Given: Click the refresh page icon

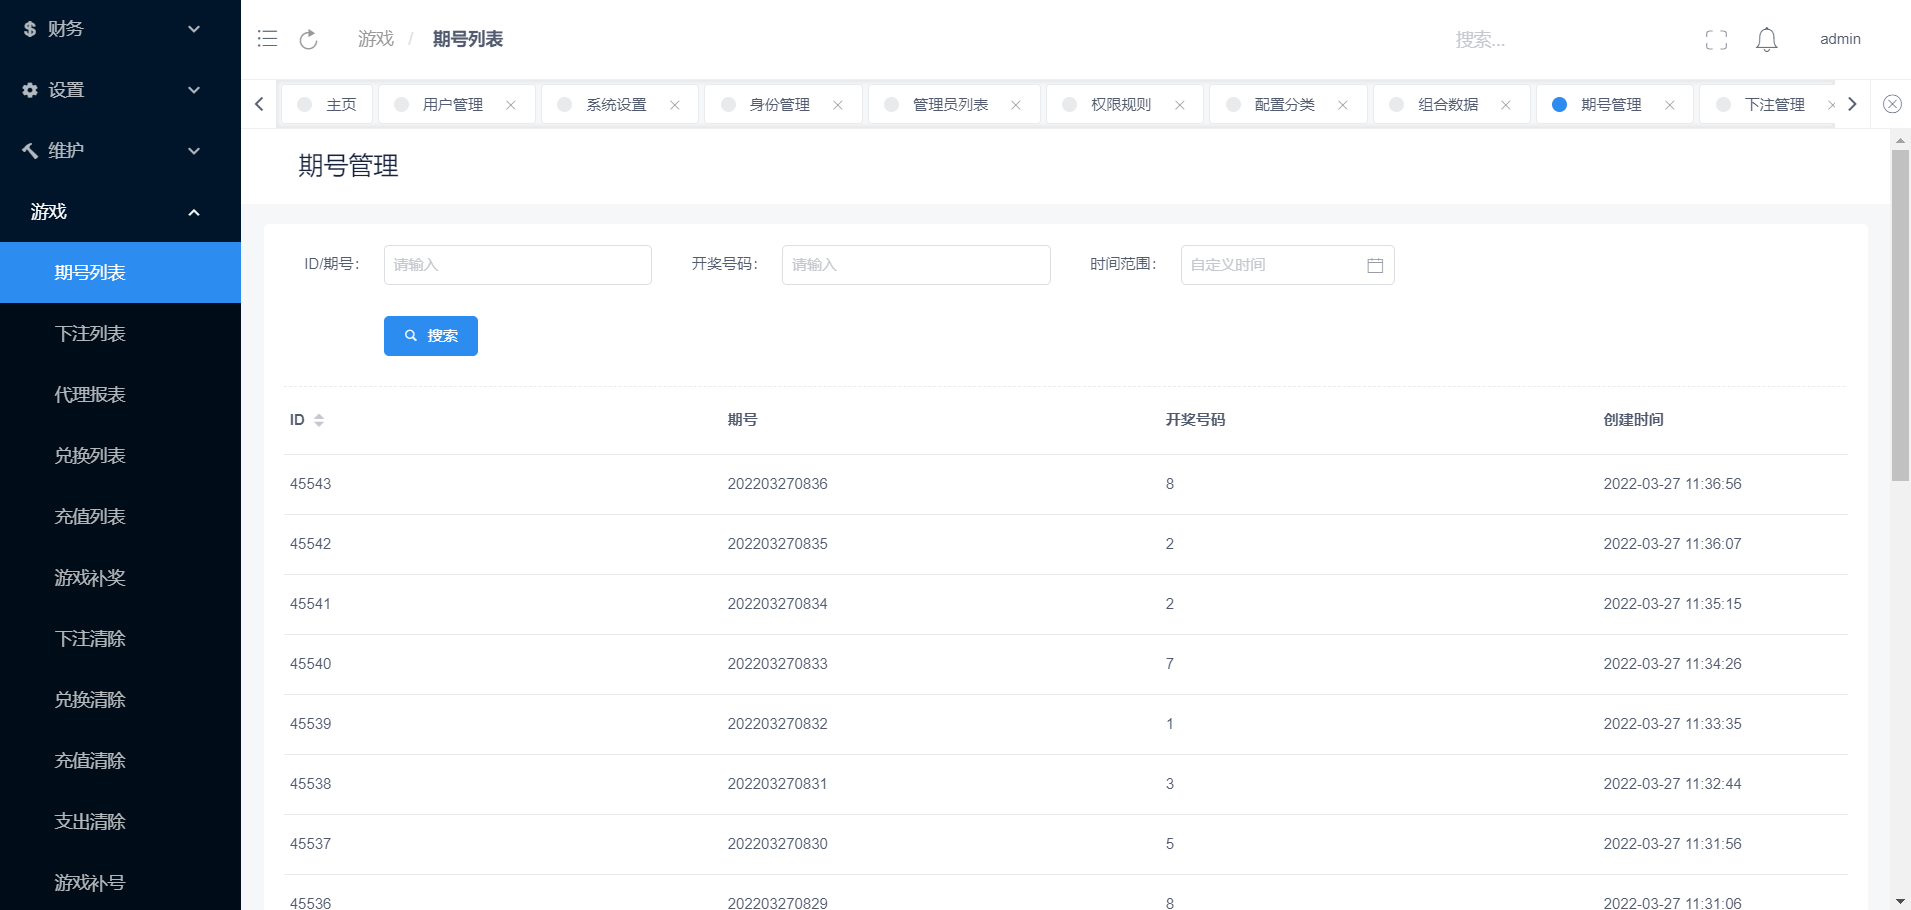Looking at the screenshot, I should [x=308, y=39].
